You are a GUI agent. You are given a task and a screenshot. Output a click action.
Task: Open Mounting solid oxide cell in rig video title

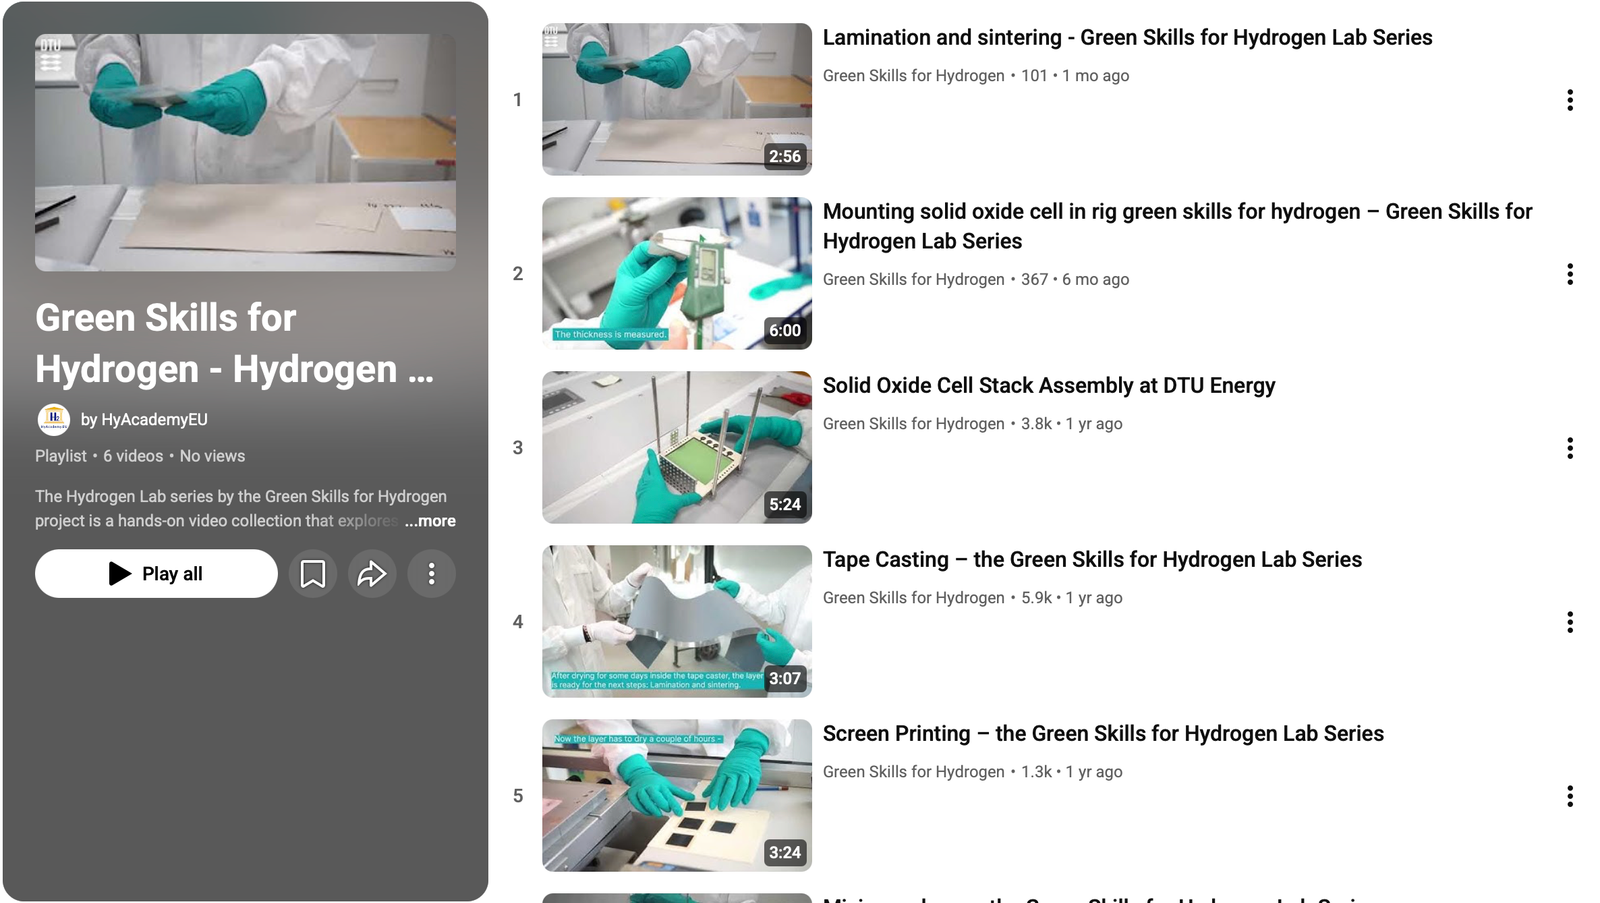tap(1177, 226)
